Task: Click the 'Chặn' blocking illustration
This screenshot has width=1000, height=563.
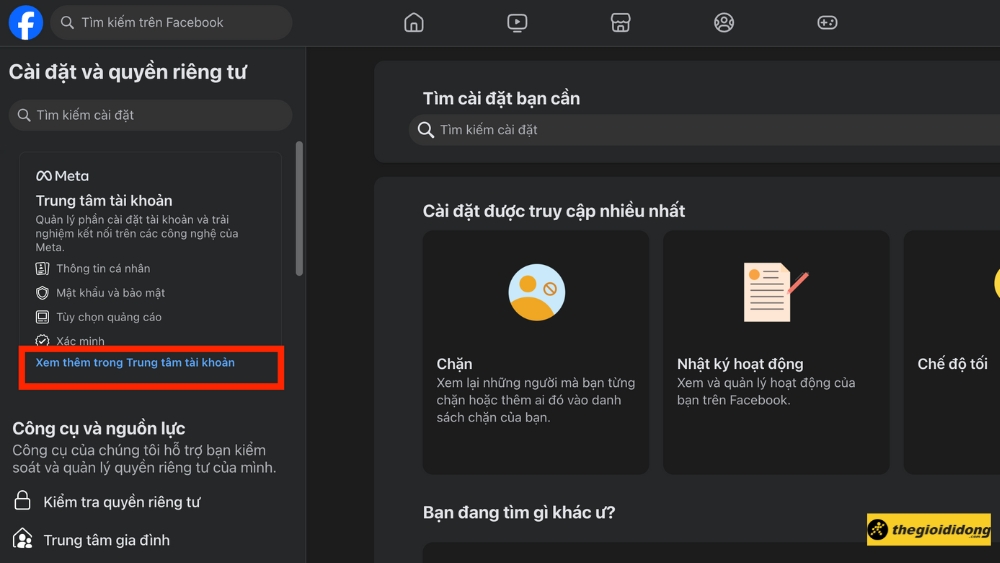Action: click(536, 292)
